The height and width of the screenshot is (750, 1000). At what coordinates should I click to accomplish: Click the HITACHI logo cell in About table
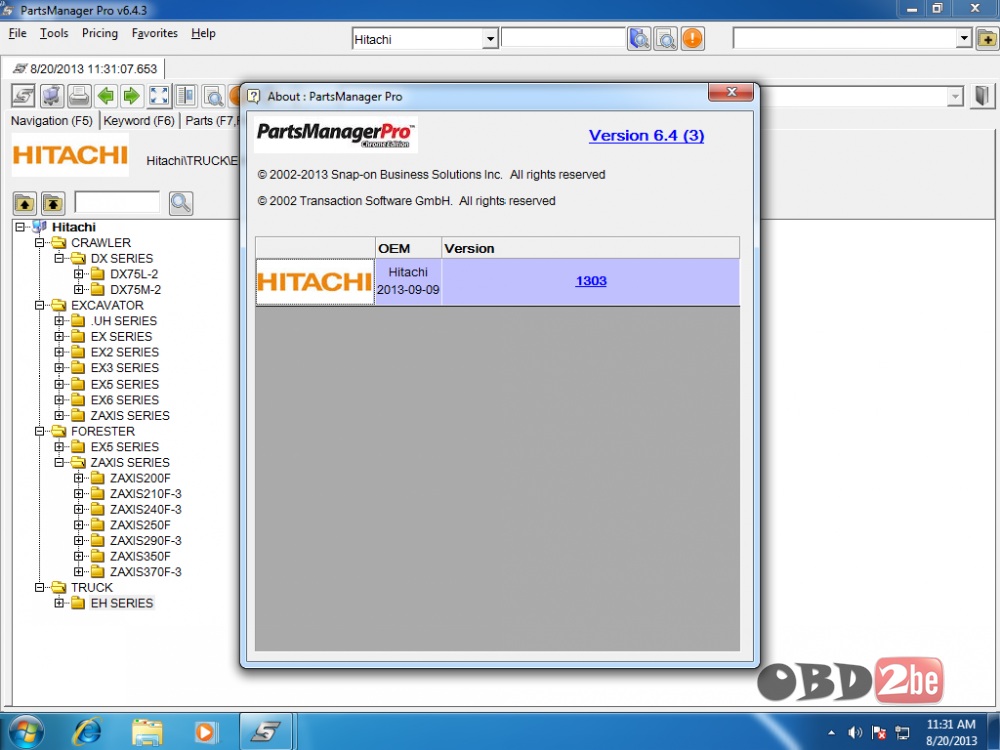[315, 281]
